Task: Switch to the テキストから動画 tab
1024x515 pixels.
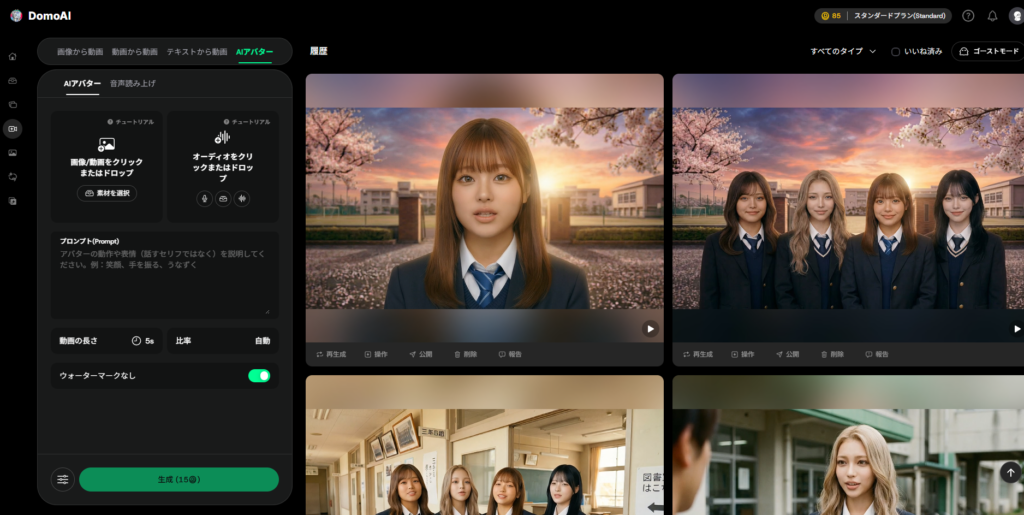Action: 196,51
